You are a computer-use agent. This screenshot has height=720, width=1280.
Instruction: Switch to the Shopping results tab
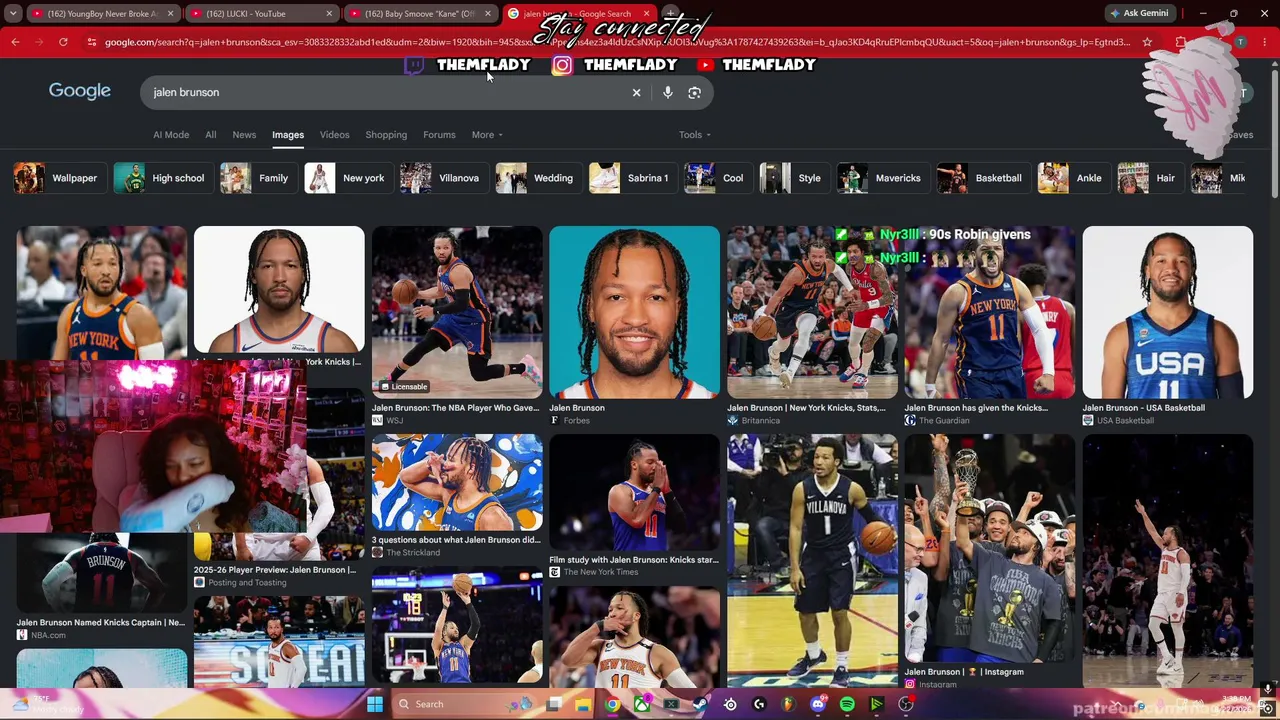(386, 135)
